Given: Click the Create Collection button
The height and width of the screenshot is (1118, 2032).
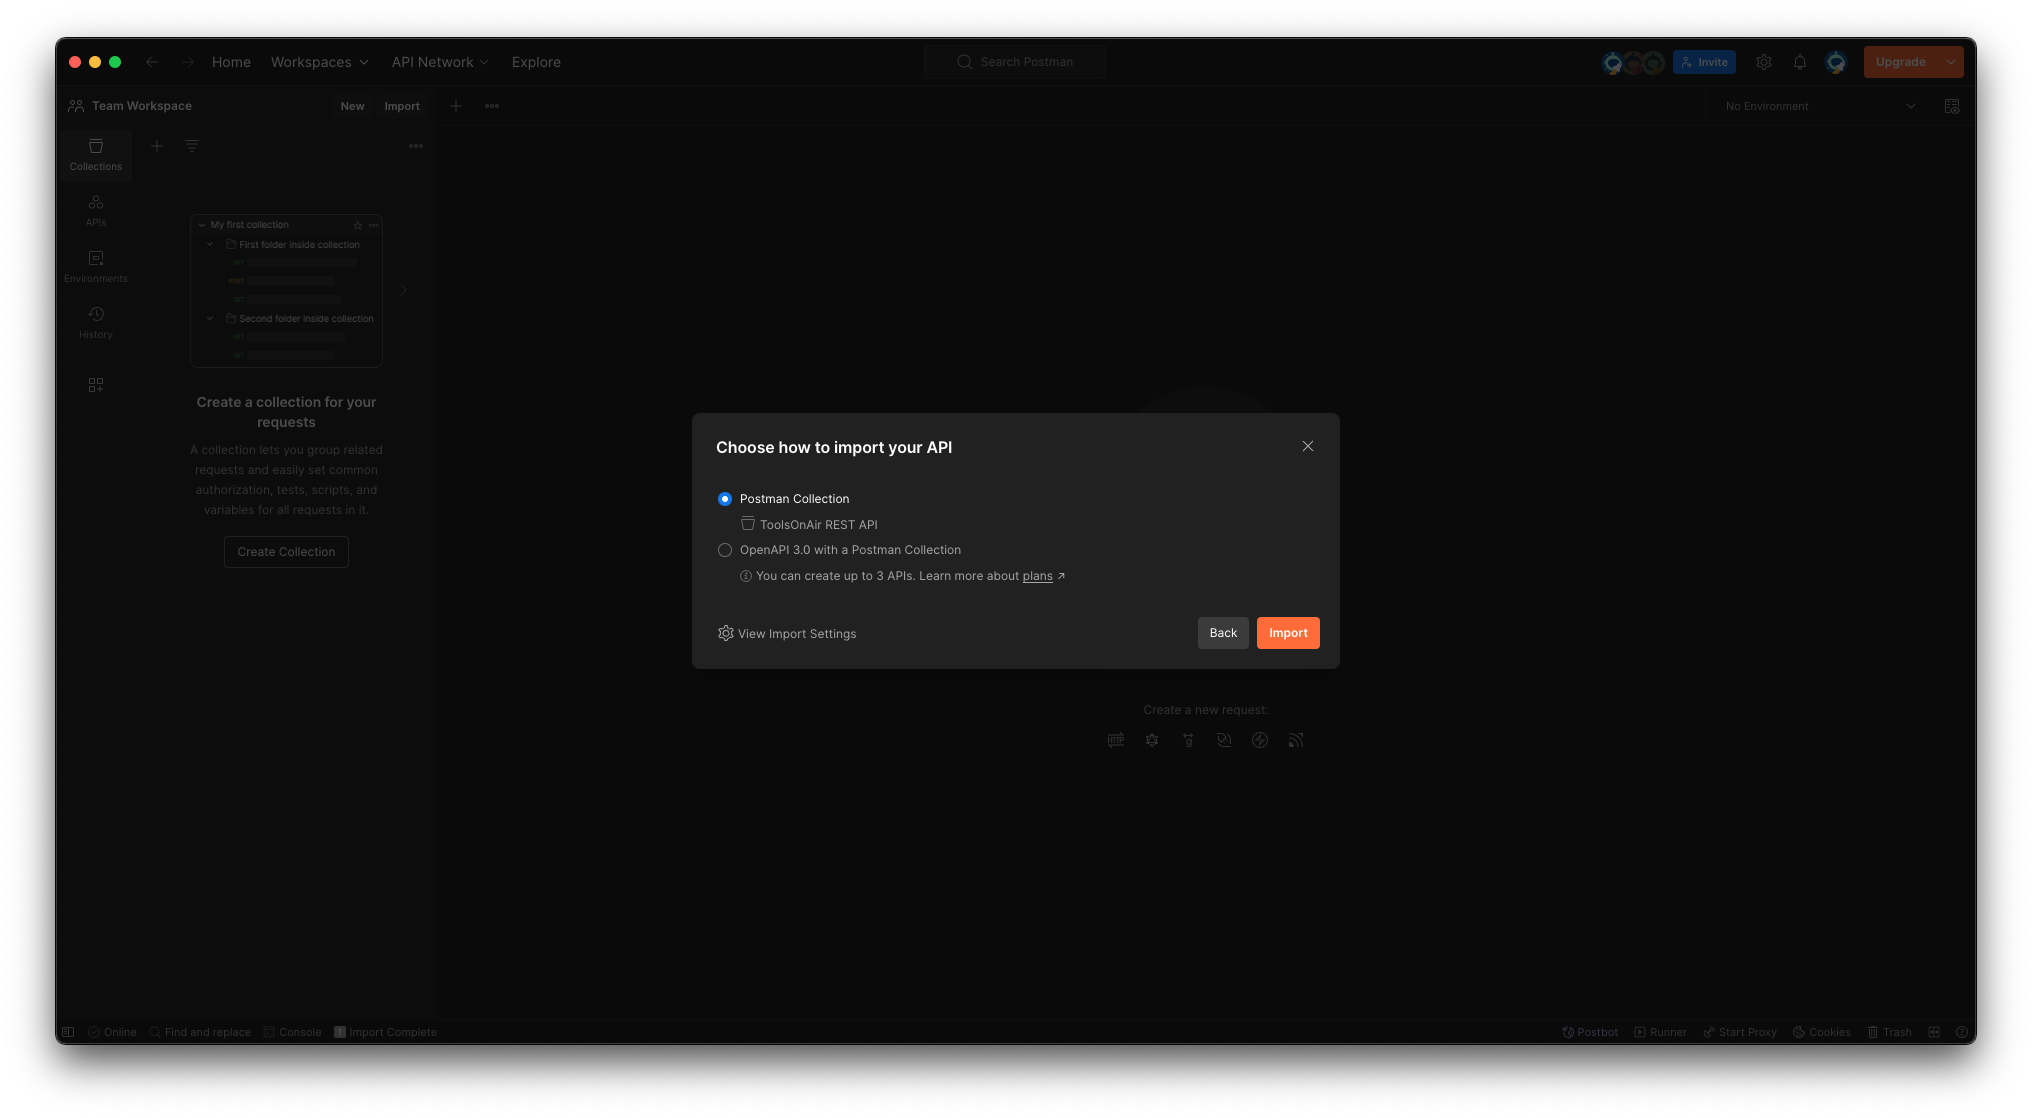Looking at the screenshot, I should coord(286,552).
